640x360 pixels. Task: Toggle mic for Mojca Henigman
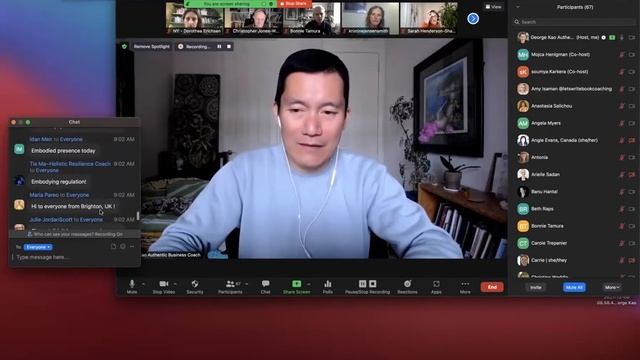[x=622, y=54]
